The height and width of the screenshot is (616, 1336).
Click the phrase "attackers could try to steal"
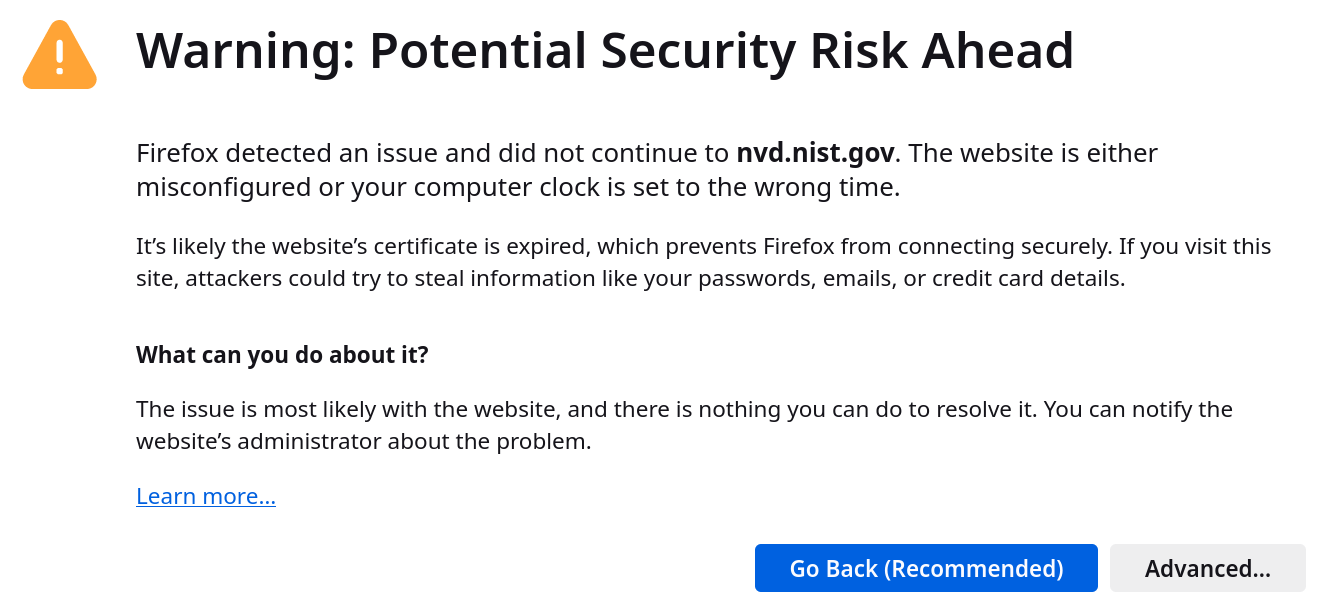(327, 277)
